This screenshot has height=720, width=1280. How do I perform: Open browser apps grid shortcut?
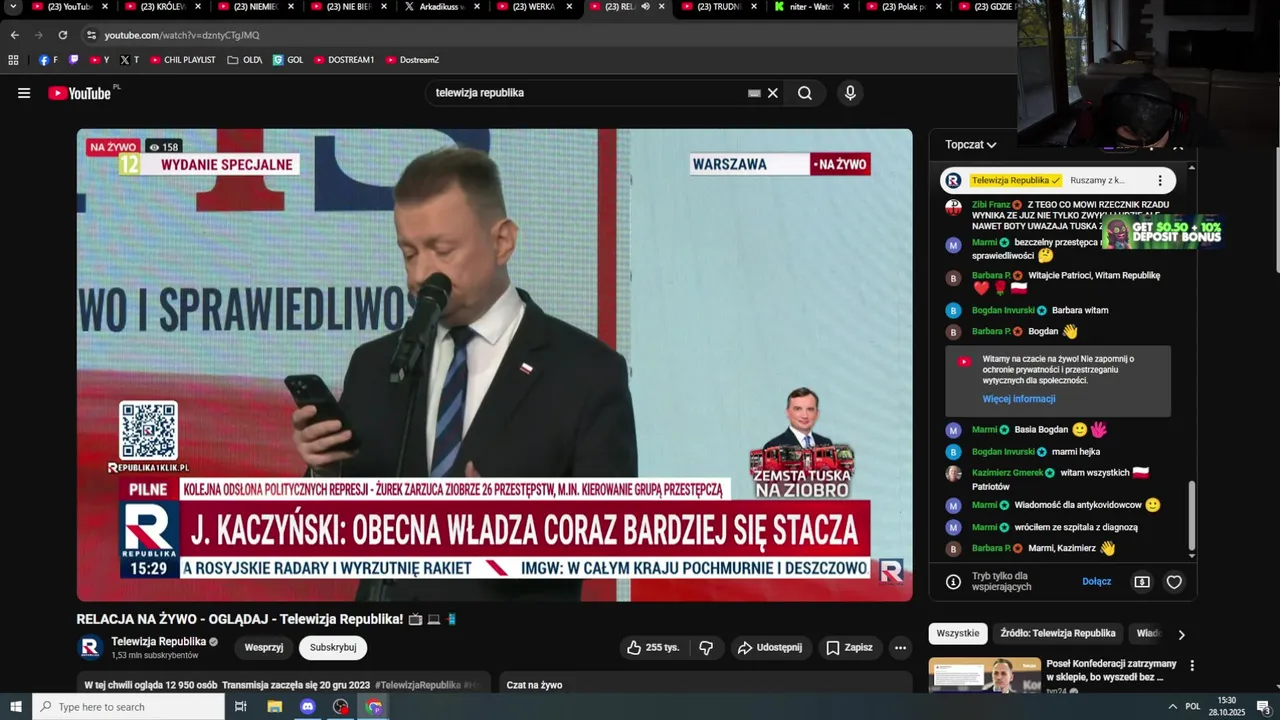click(13, 60)
